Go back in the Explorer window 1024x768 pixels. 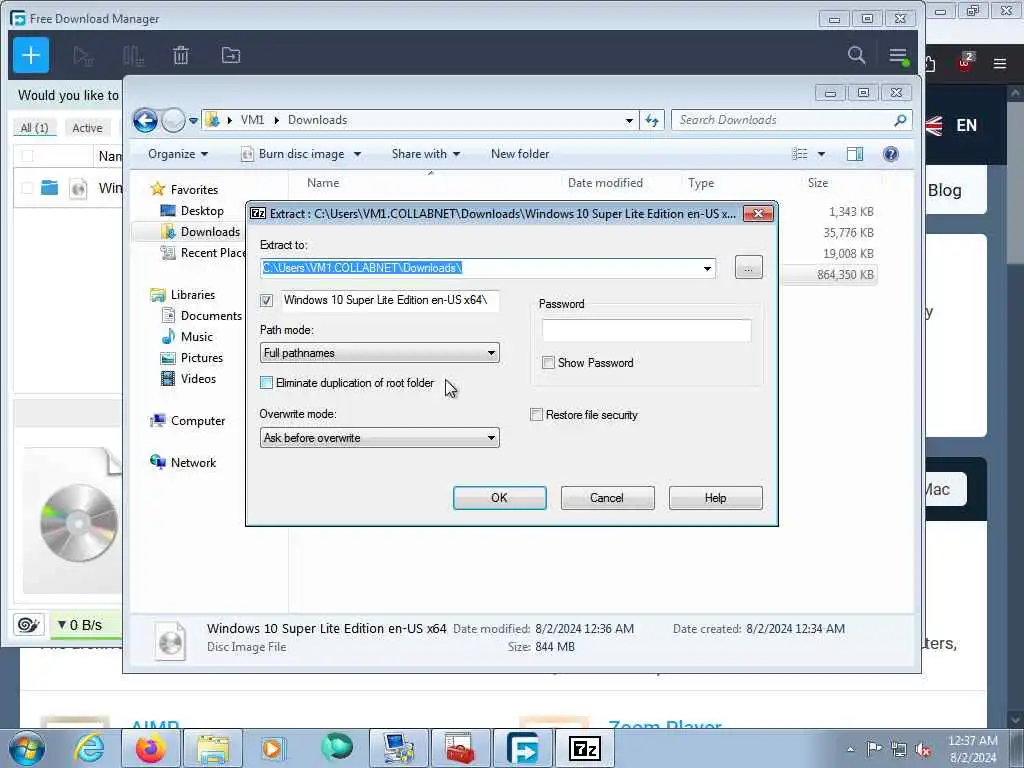(145, 120)
